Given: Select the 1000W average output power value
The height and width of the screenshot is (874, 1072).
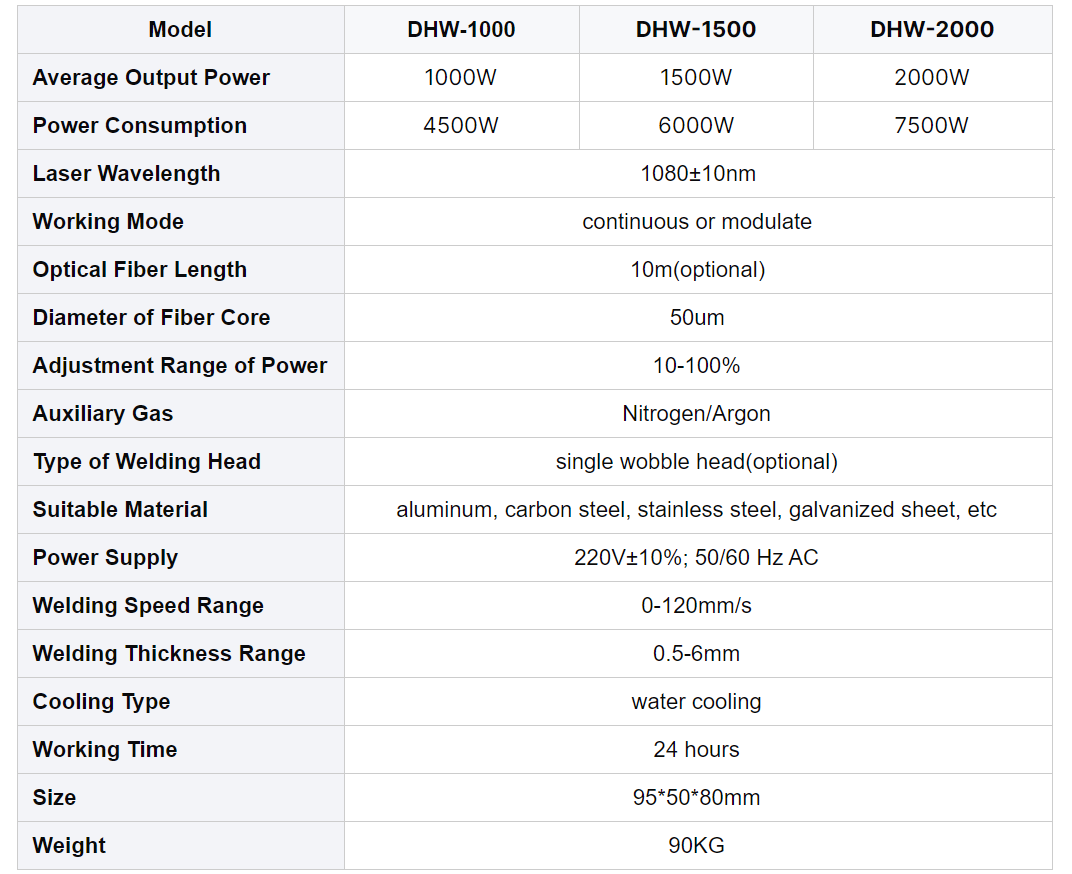Looking at the screenshot, I should (461, 77).
